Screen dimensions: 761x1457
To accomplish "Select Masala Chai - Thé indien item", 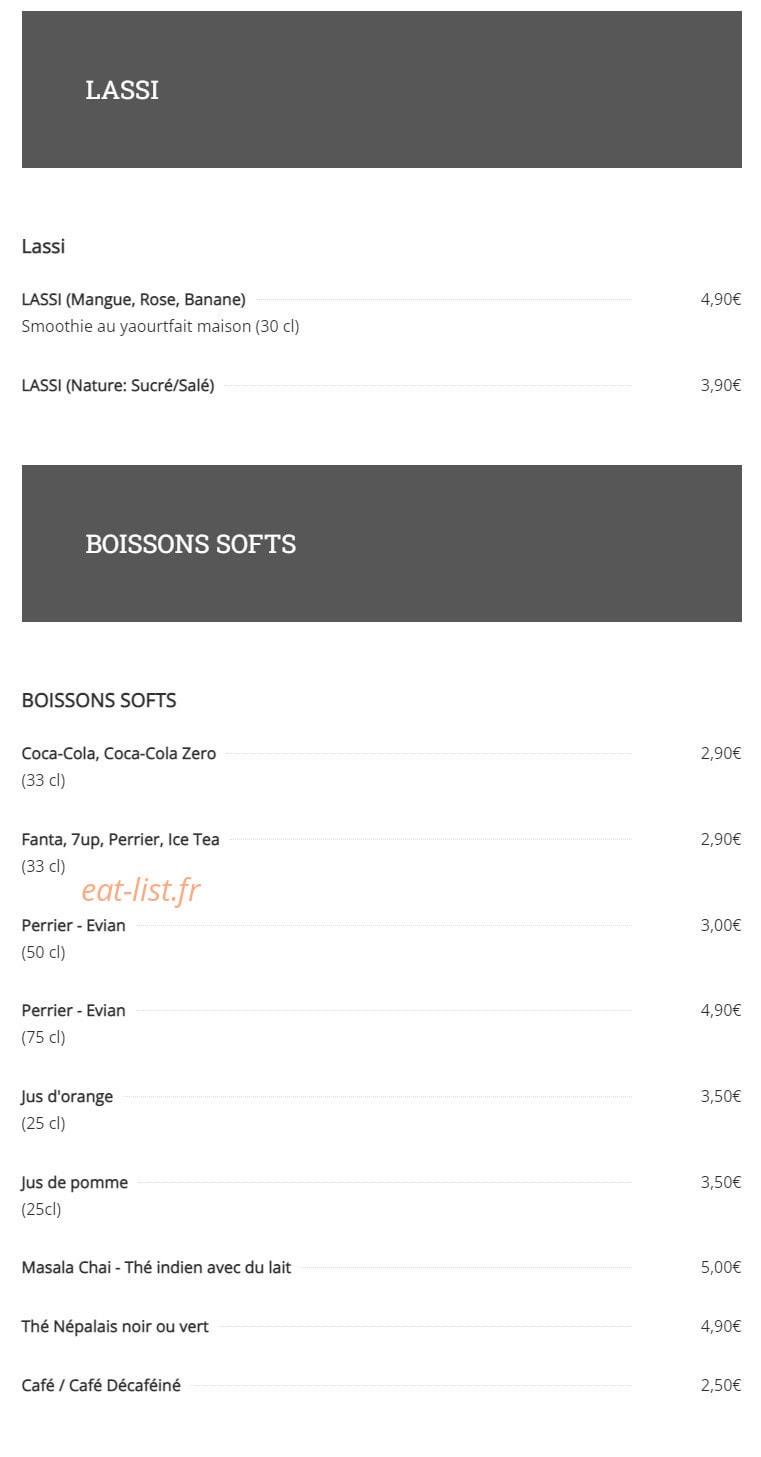I will 157,1267.
